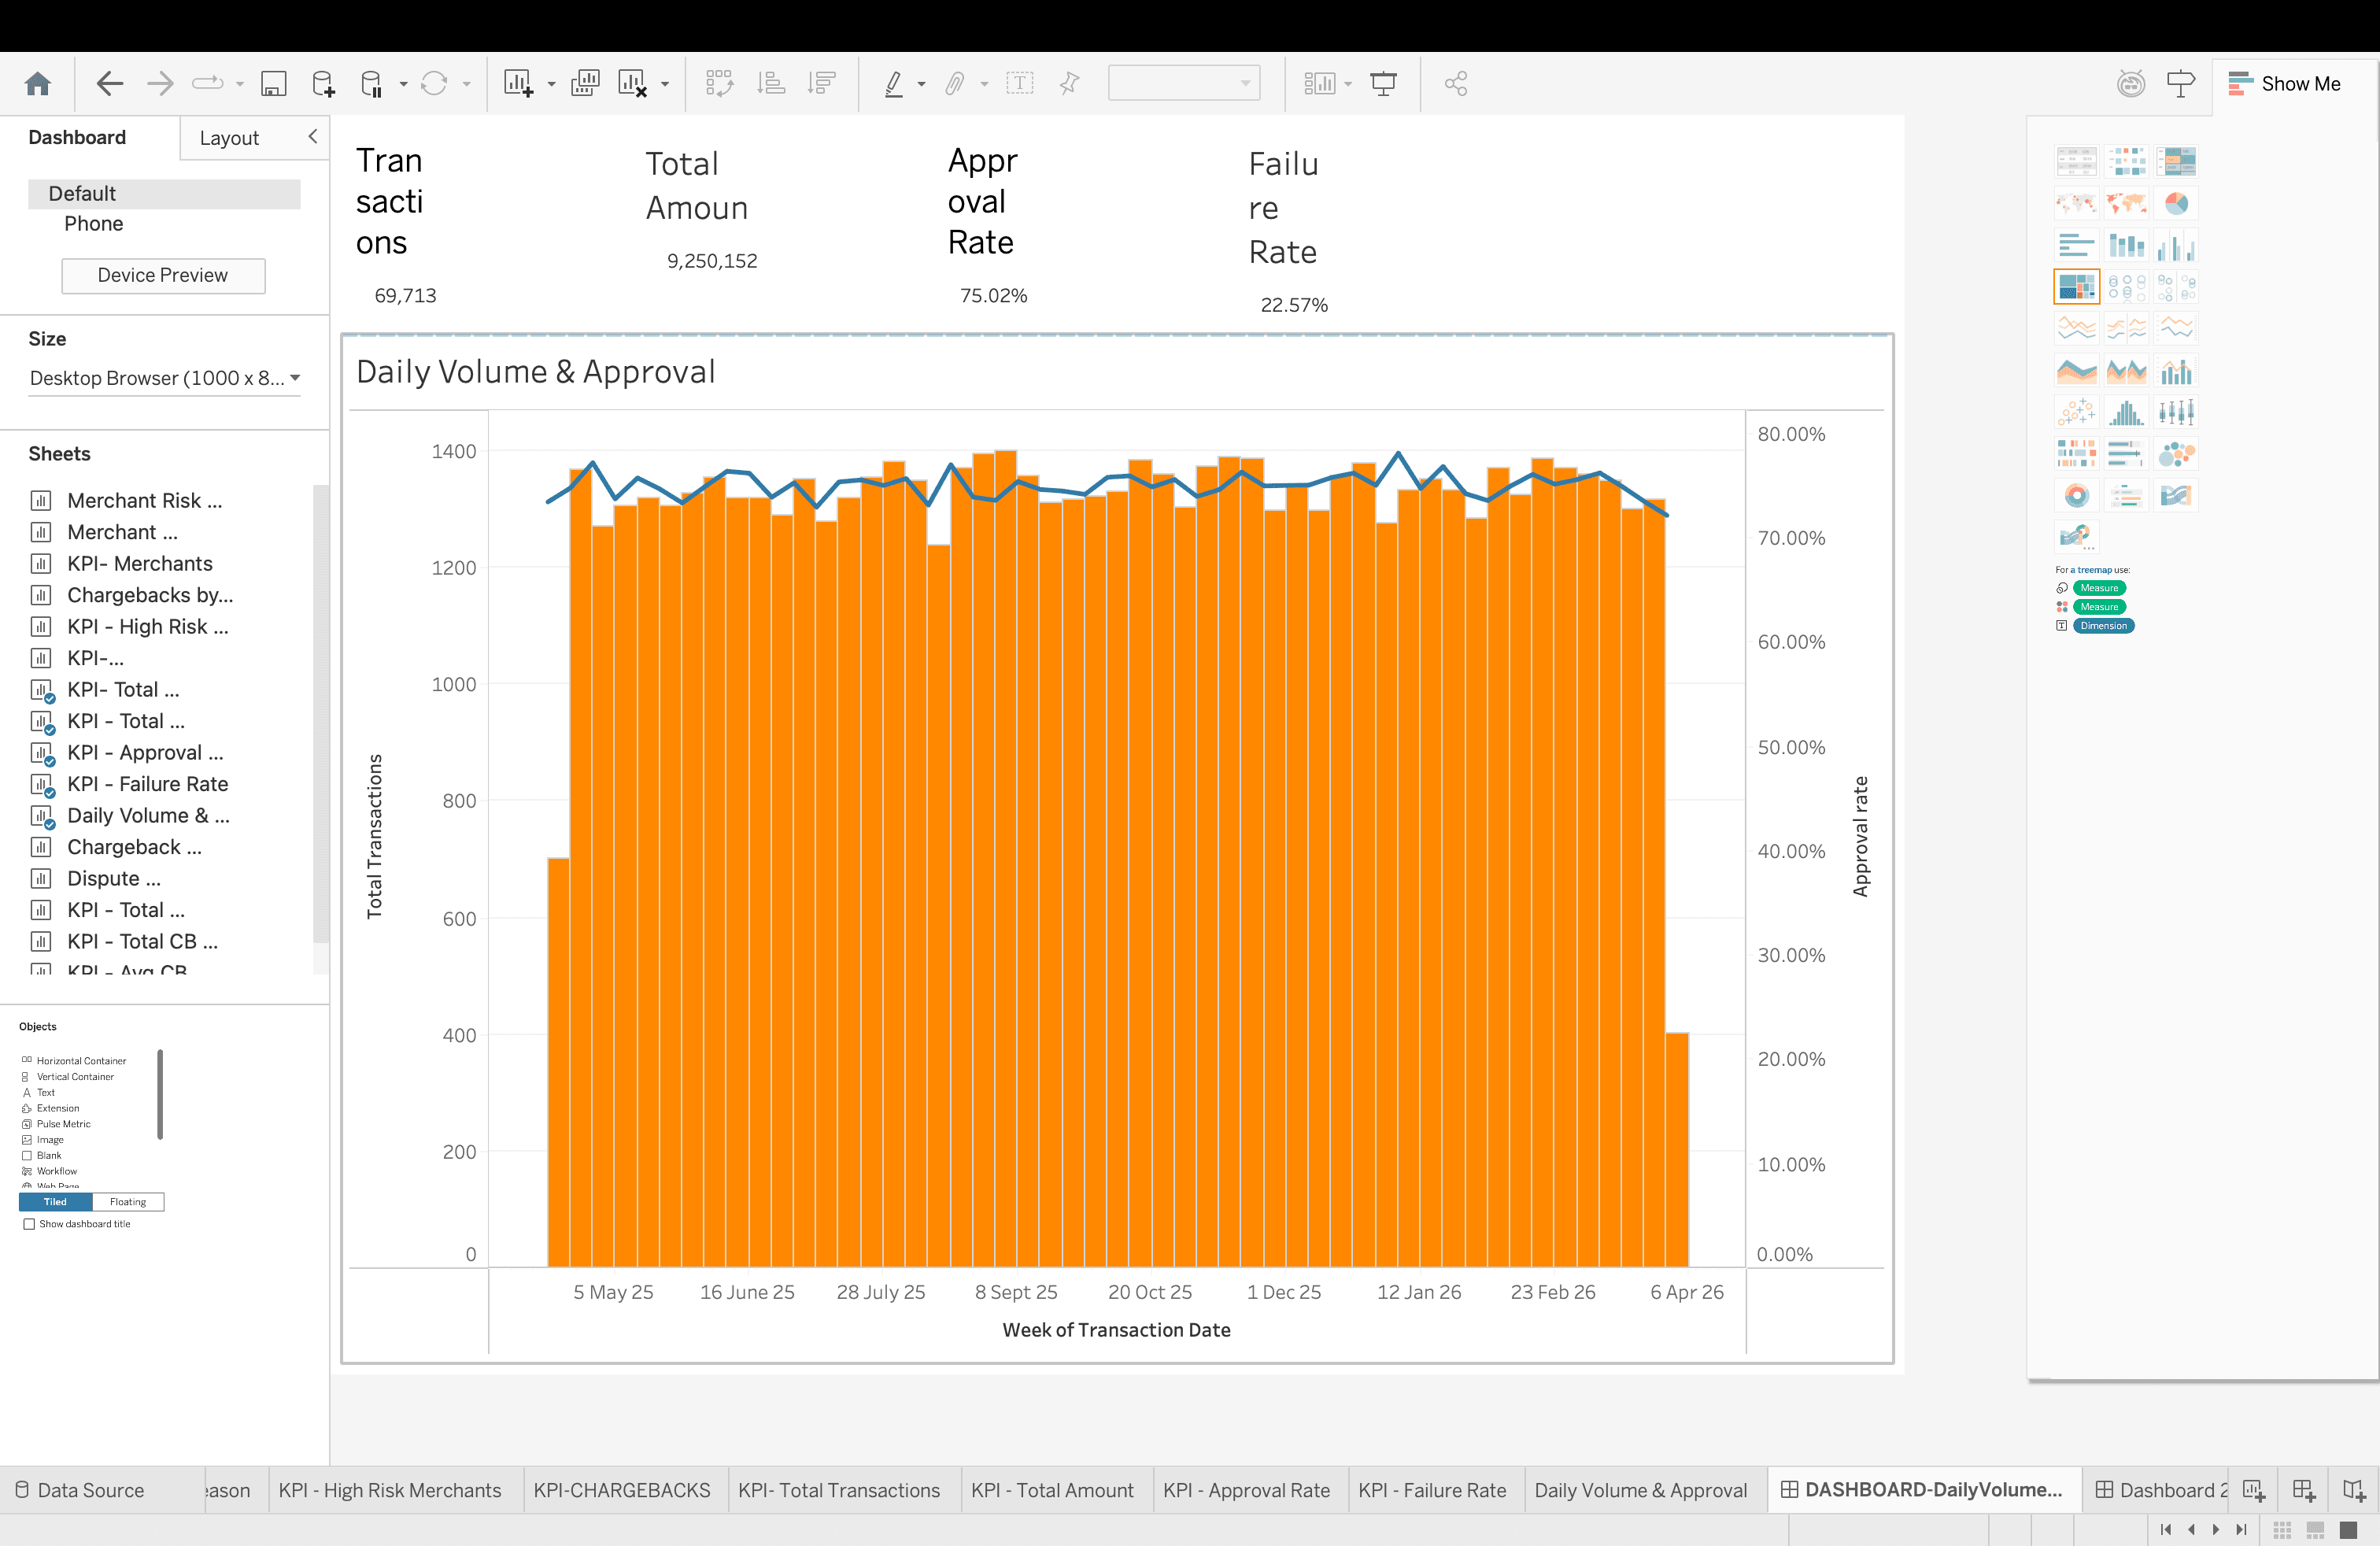Click the pause auto updates icon
This screenshot has height=1546, width=2380.
point(372,84)
